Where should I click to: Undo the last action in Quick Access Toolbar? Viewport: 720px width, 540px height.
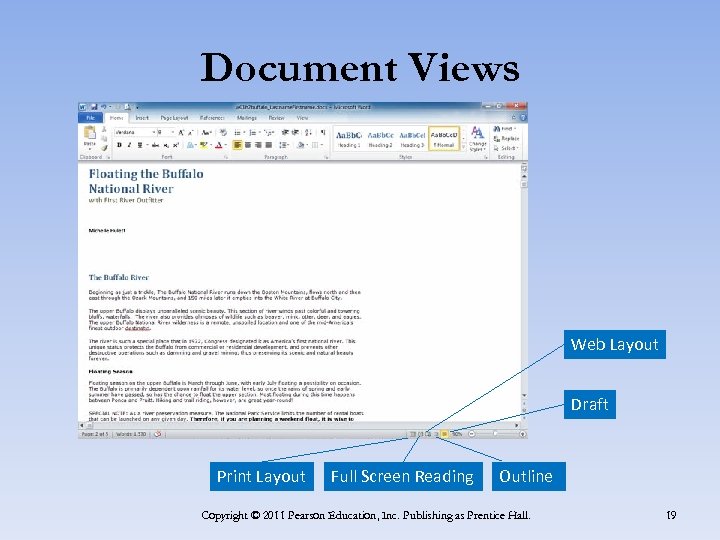click(x=104, y=107)
